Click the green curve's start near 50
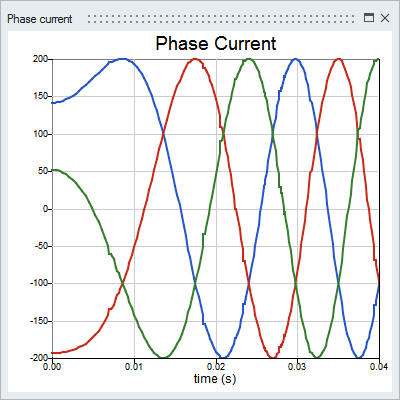The image size is (400, 400). [54, 170]
